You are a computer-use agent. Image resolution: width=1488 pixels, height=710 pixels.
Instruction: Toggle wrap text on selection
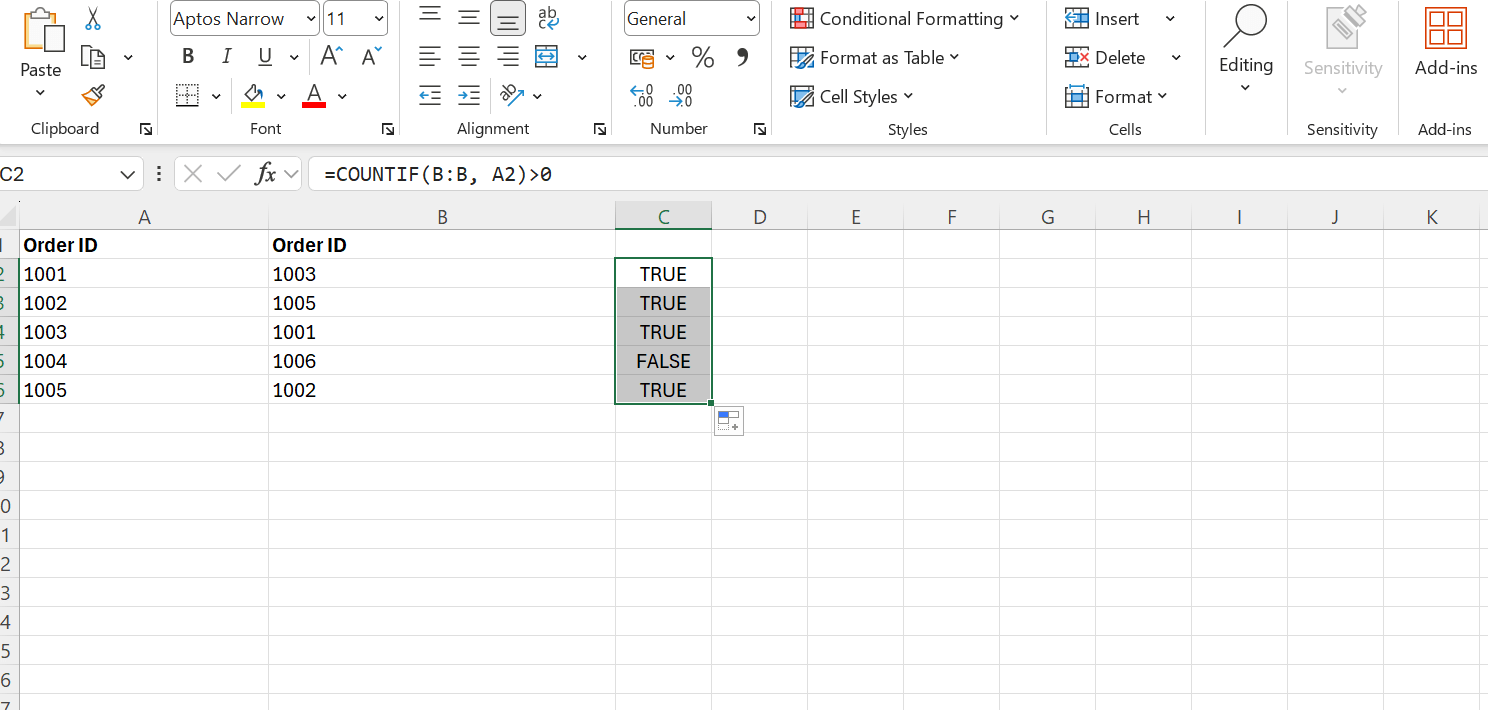click(546, 18)
